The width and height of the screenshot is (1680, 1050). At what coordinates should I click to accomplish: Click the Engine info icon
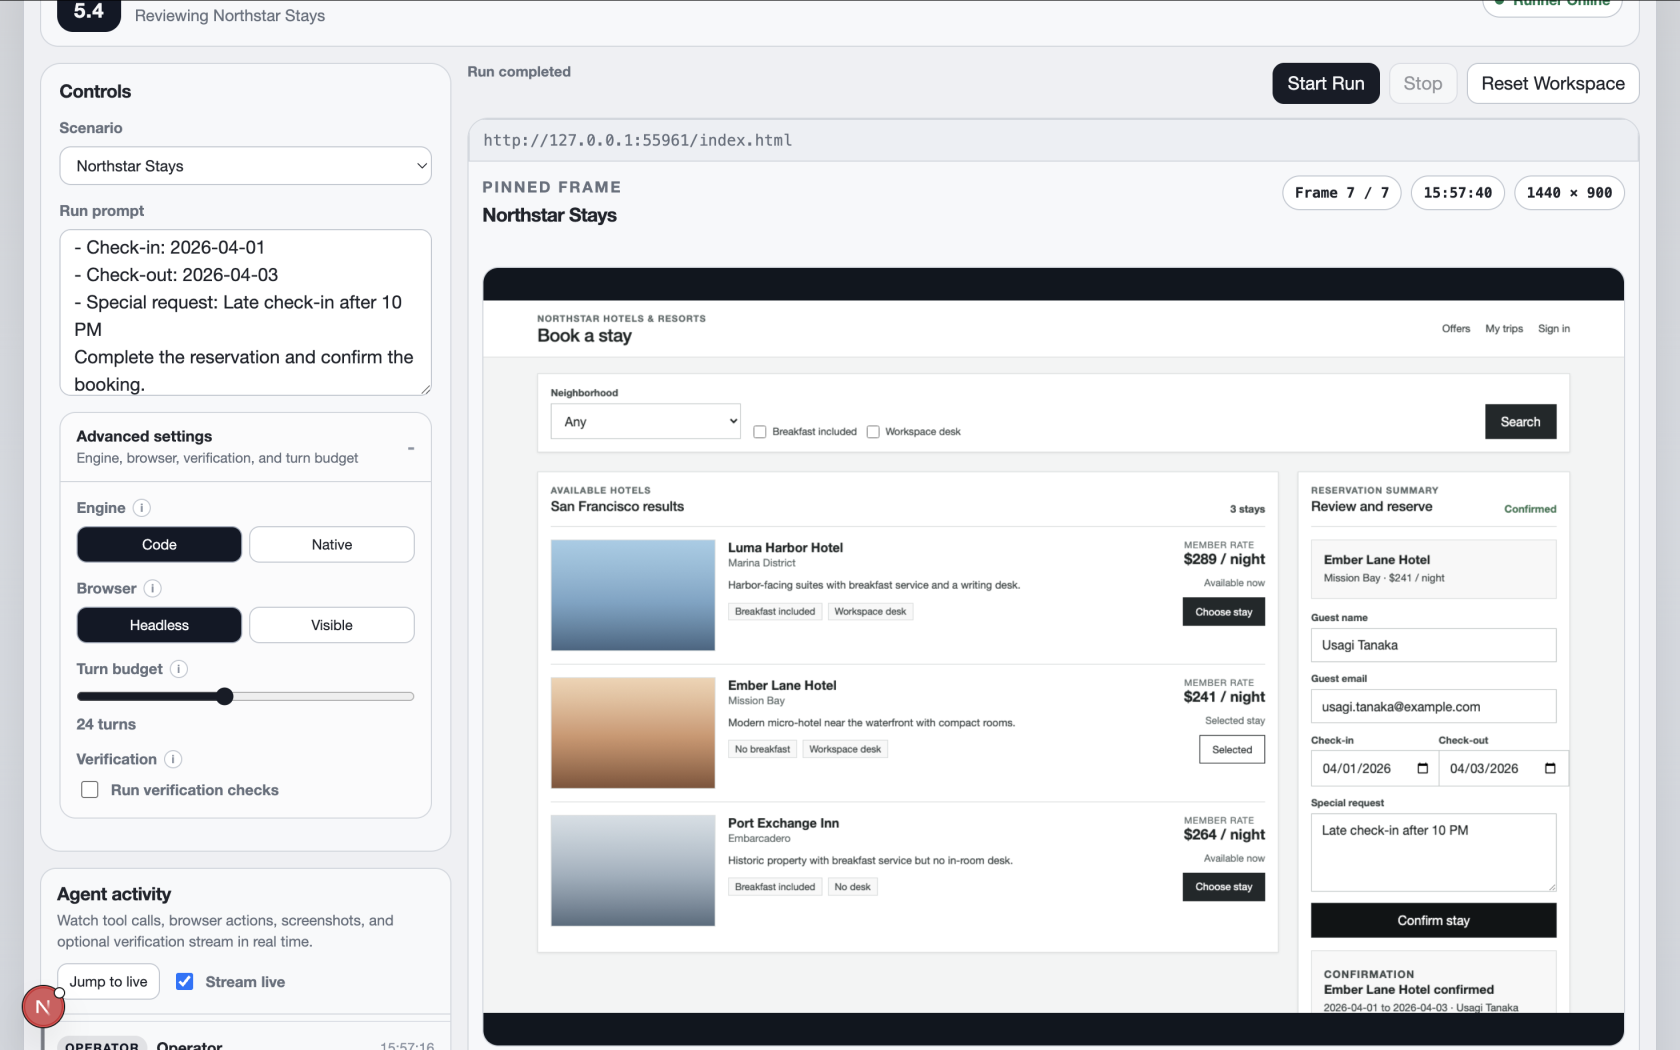pyautogui.click(x=142, y=508)
